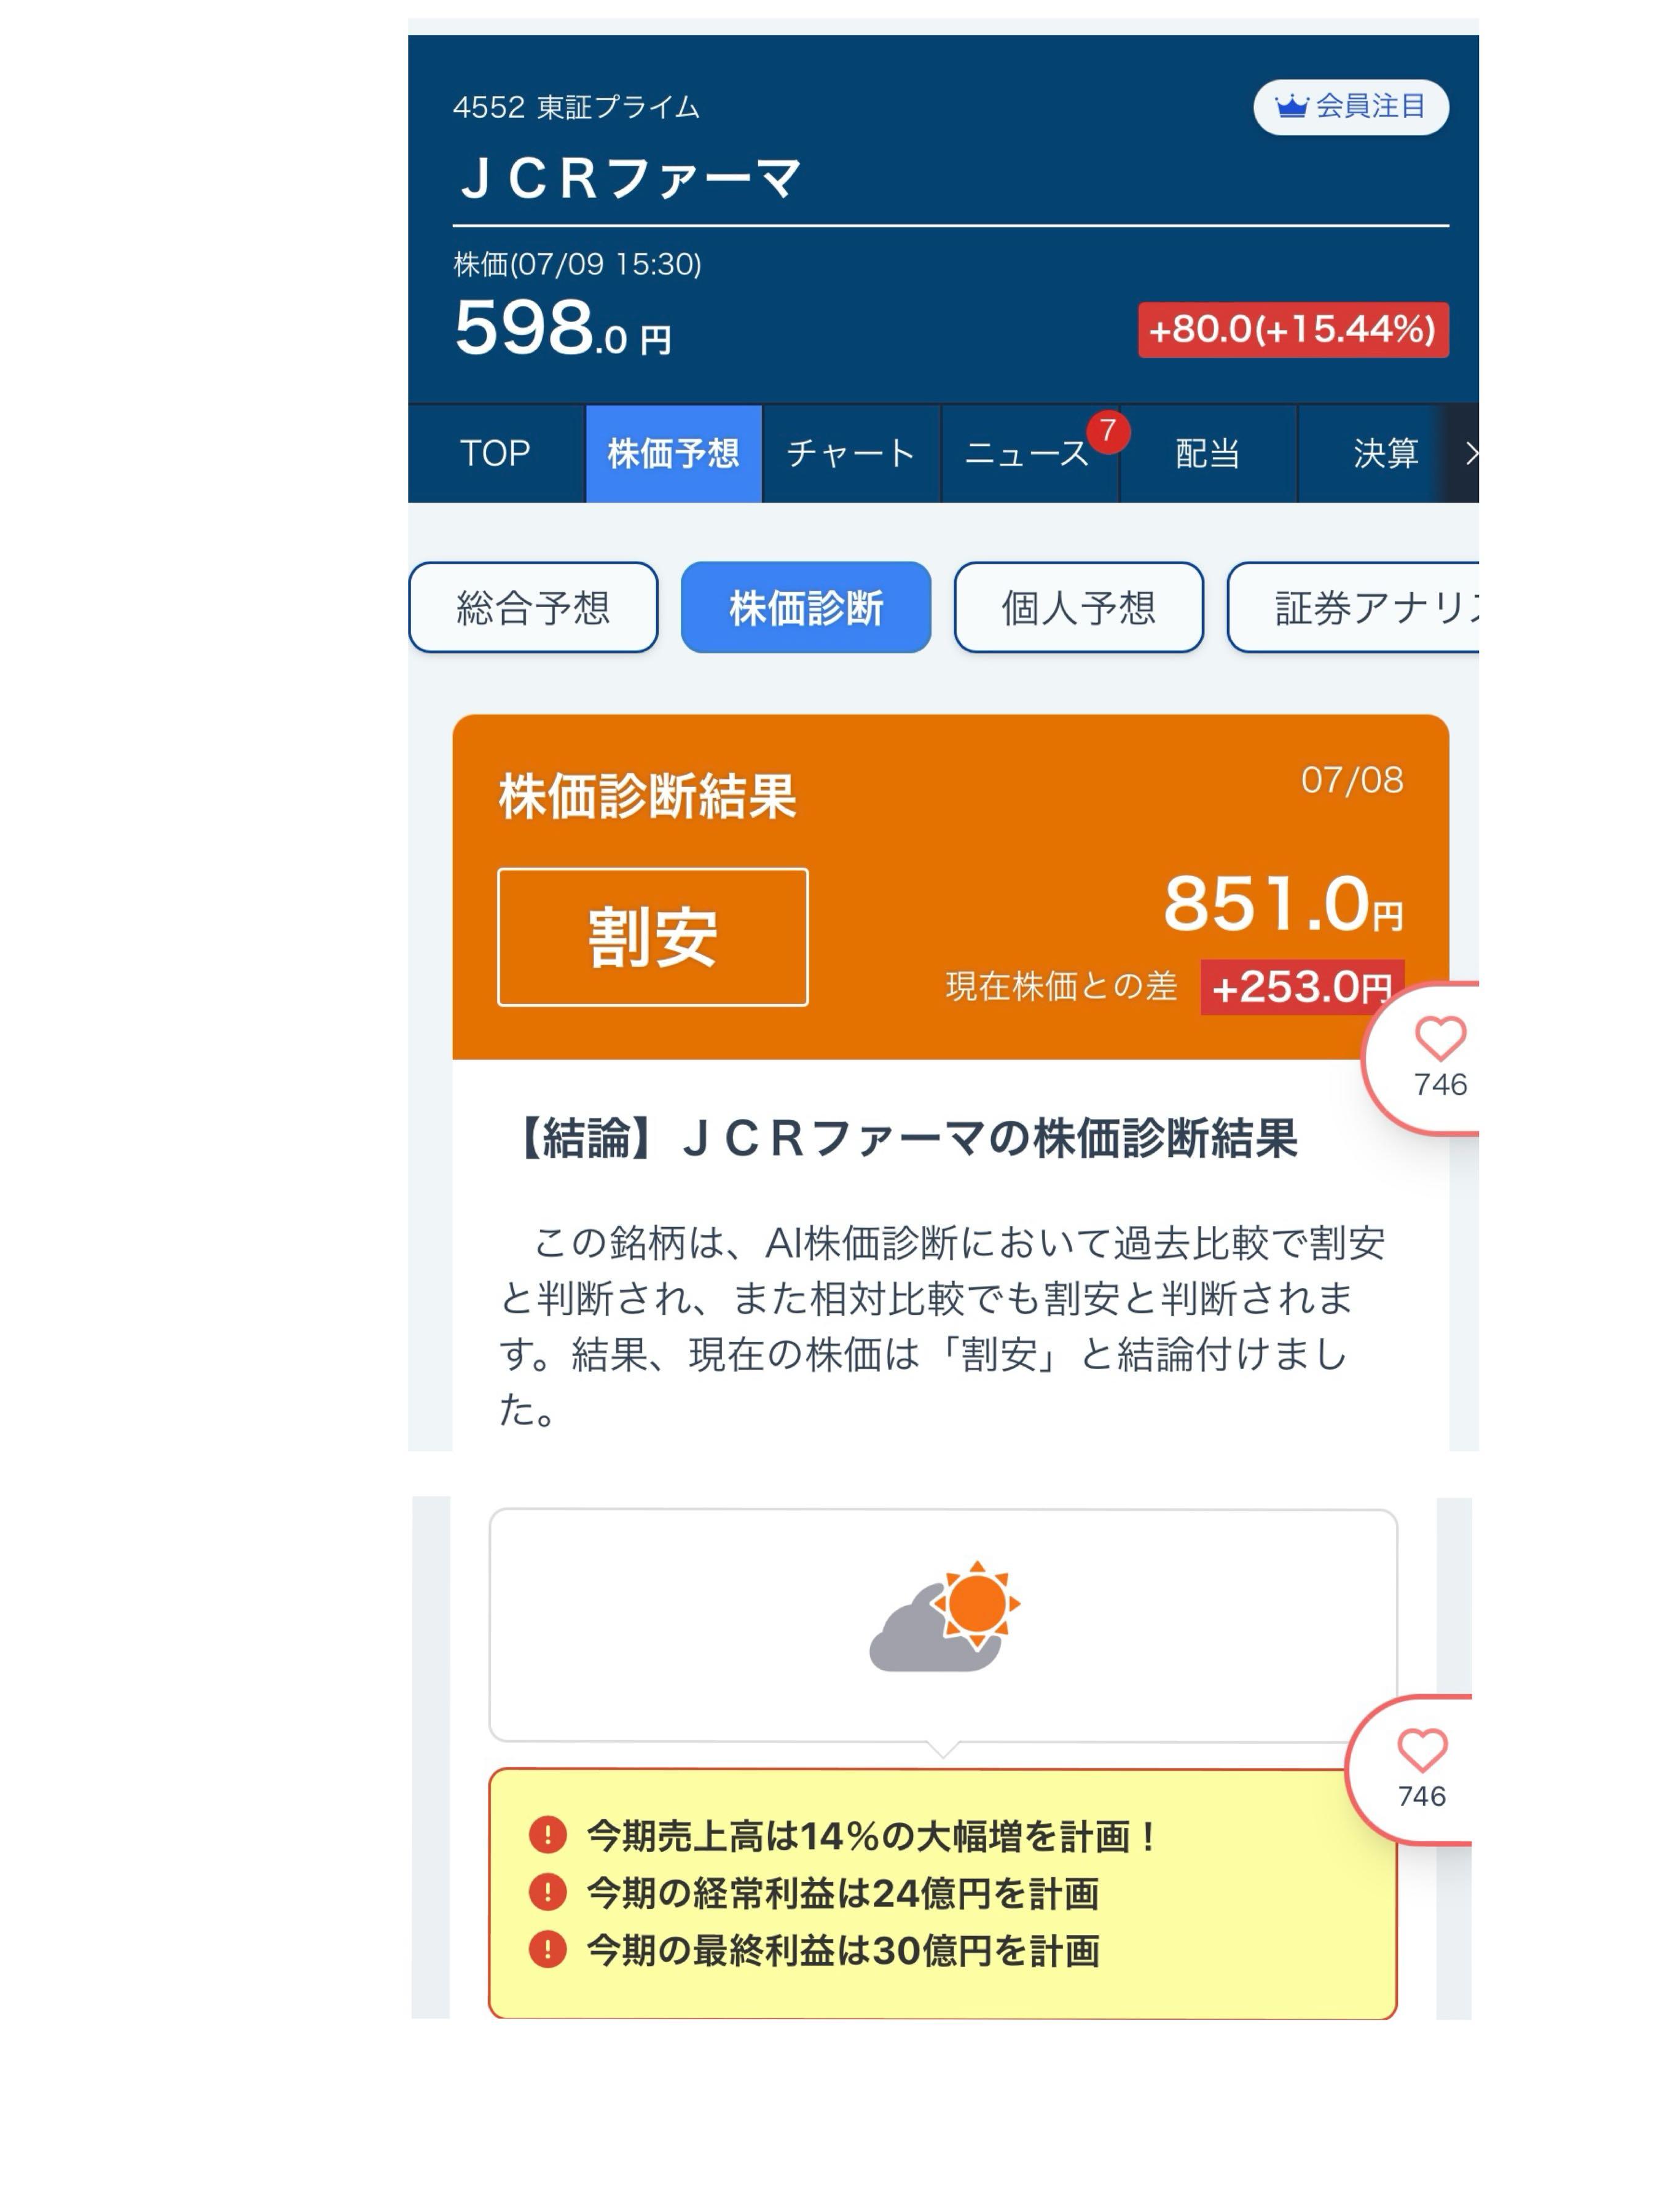Expand tab bar with right chevron arrow

(x=1470, y=454)
